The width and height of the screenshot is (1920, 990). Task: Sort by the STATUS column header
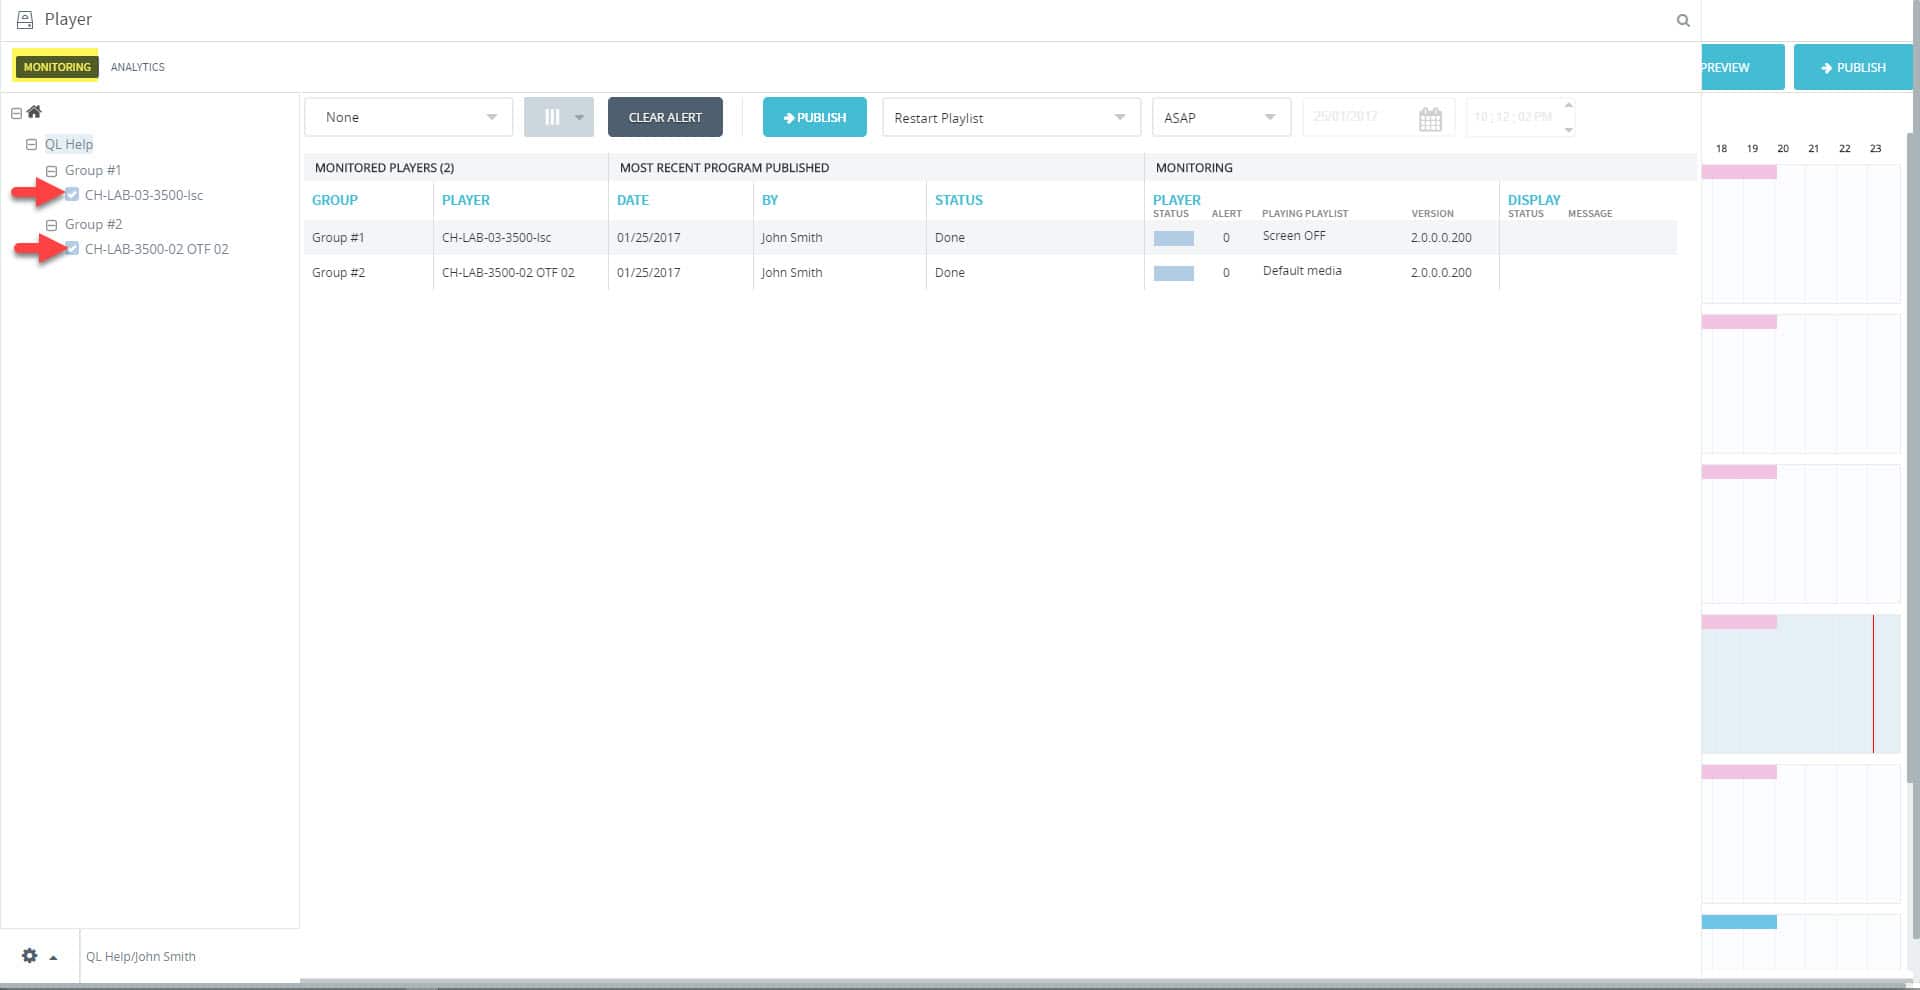click(959, 200)
